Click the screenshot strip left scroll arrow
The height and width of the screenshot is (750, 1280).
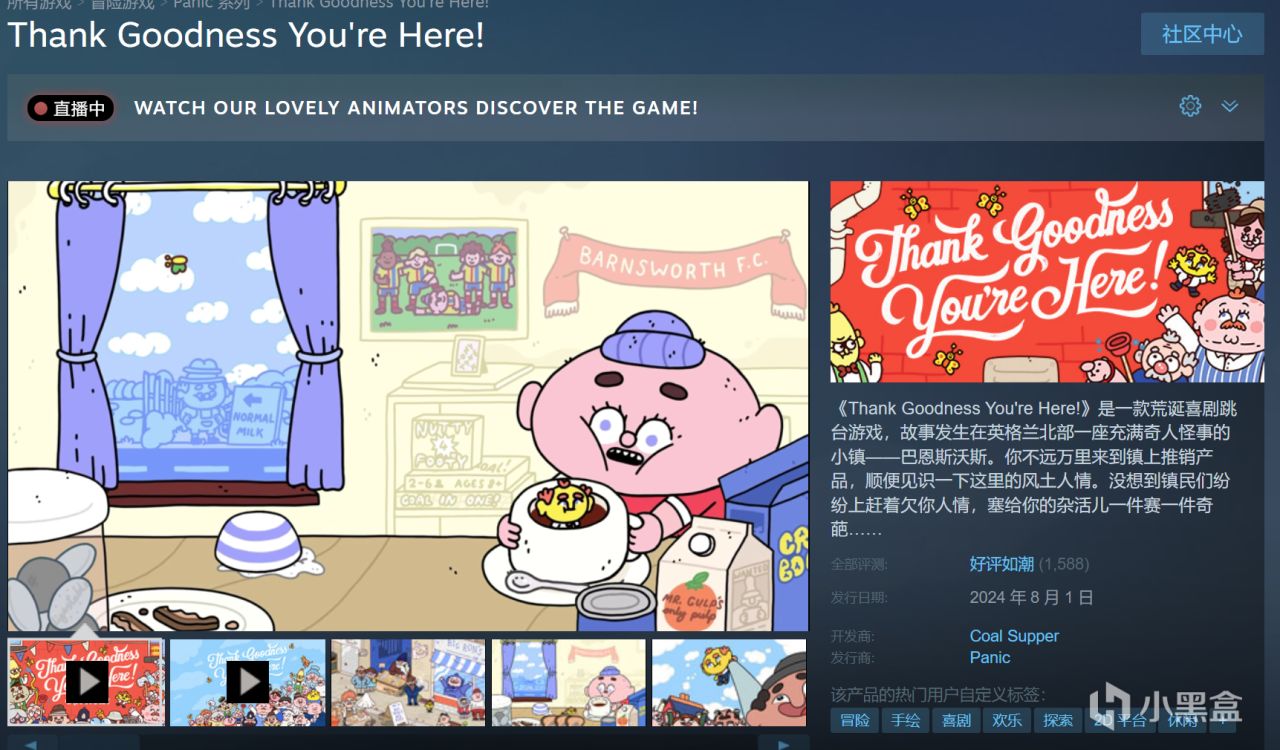[32, 743]
